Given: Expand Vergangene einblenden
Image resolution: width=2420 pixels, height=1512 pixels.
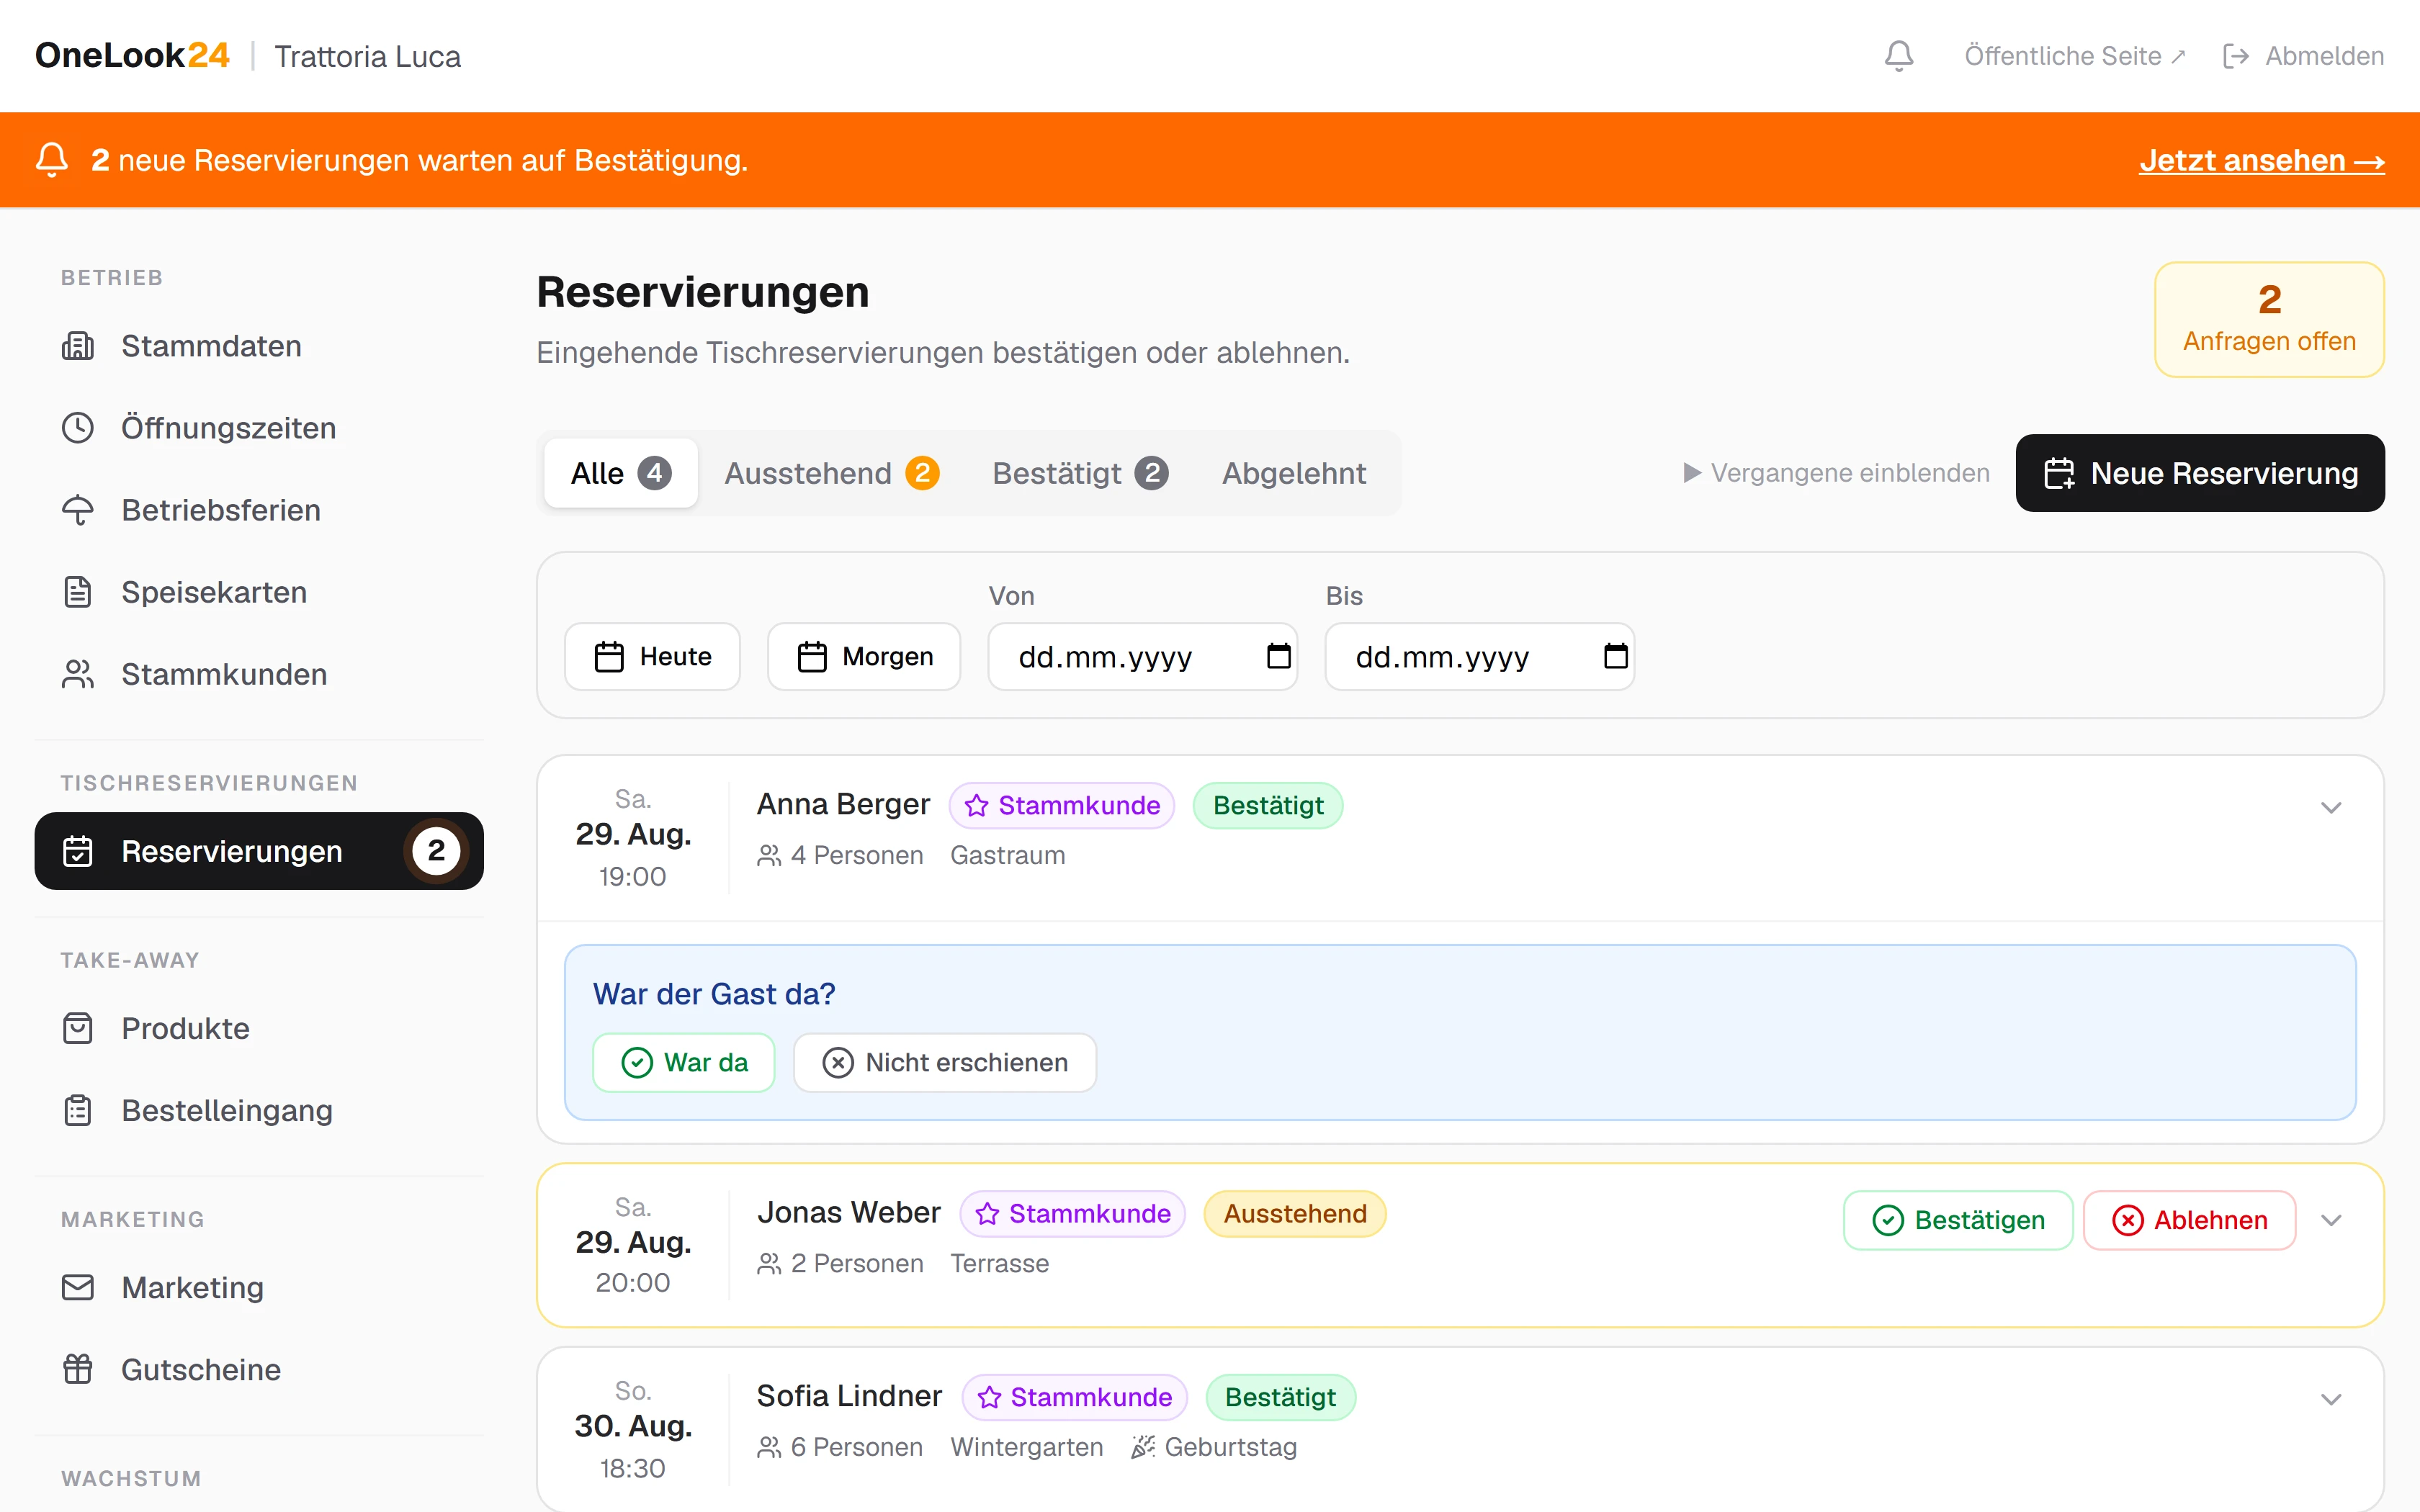Looking at the screenshot, I should [1836, 473].
